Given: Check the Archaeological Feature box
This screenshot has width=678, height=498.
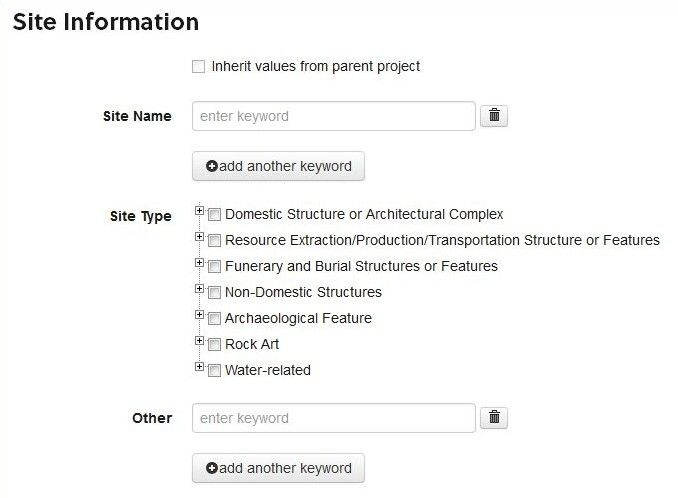Looking at the screenshot, I should (x=214, y=319).
